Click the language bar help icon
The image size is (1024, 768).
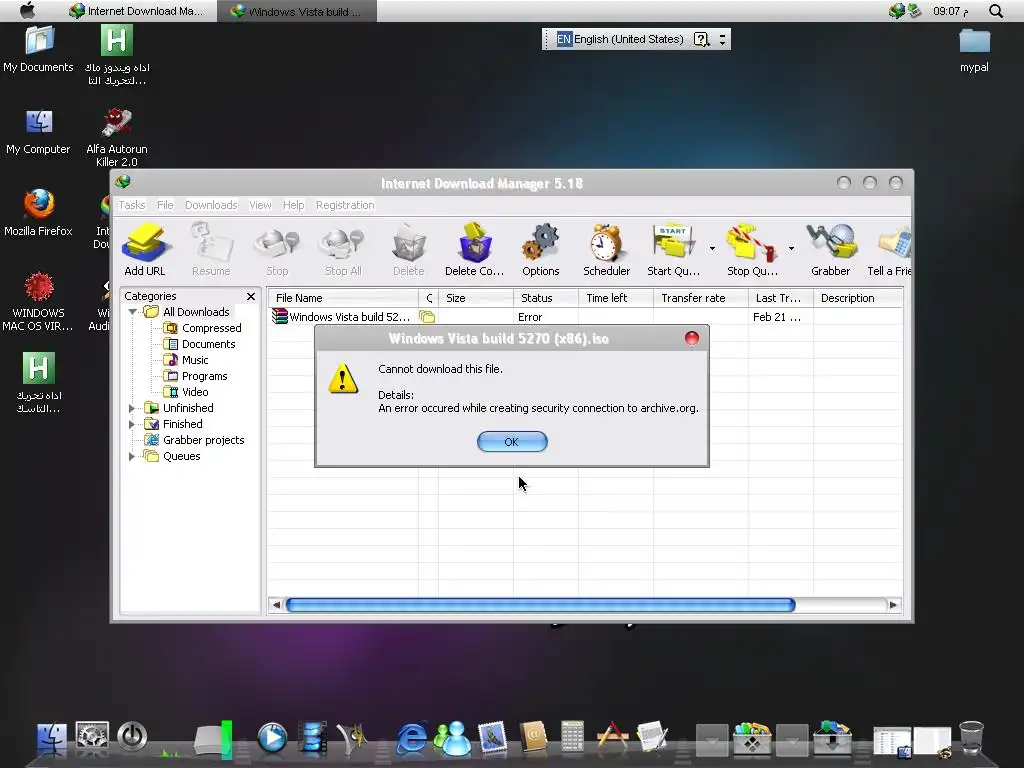(701, 39)
